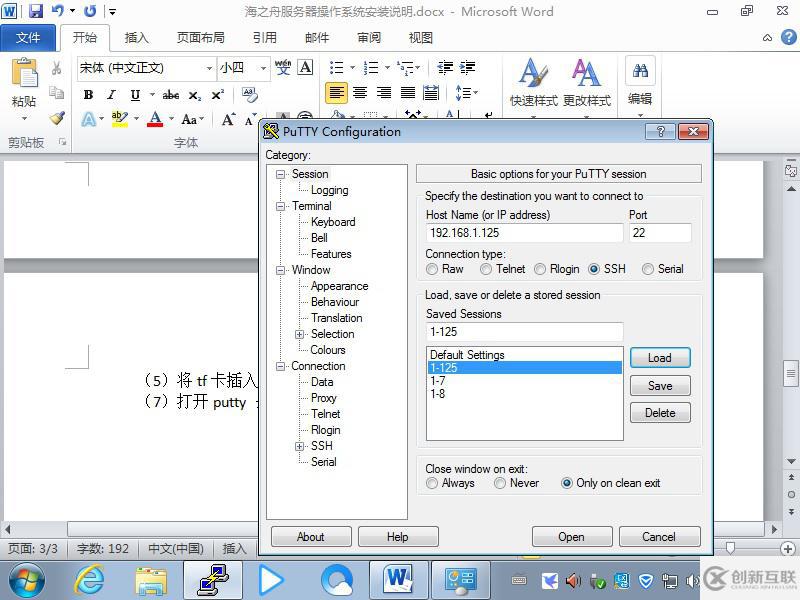
Task: Switch to 邮件 Mailings tab
Action: tap(317, 38)
